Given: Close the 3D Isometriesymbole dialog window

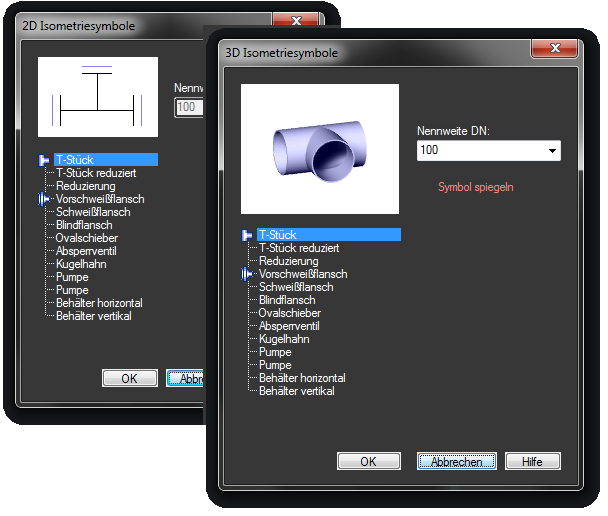Looking at the screenshot, I should [553, 50].
